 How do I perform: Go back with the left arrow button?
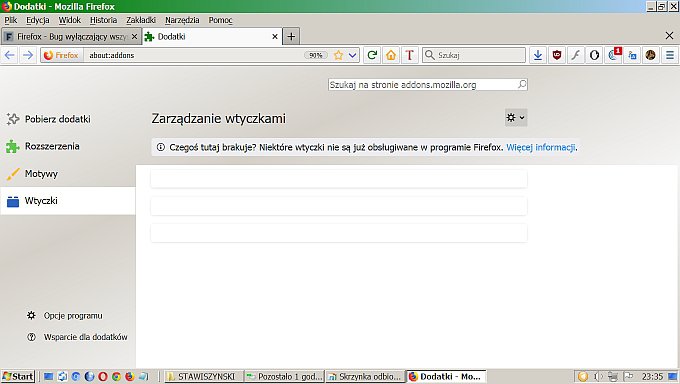(10, 55)
